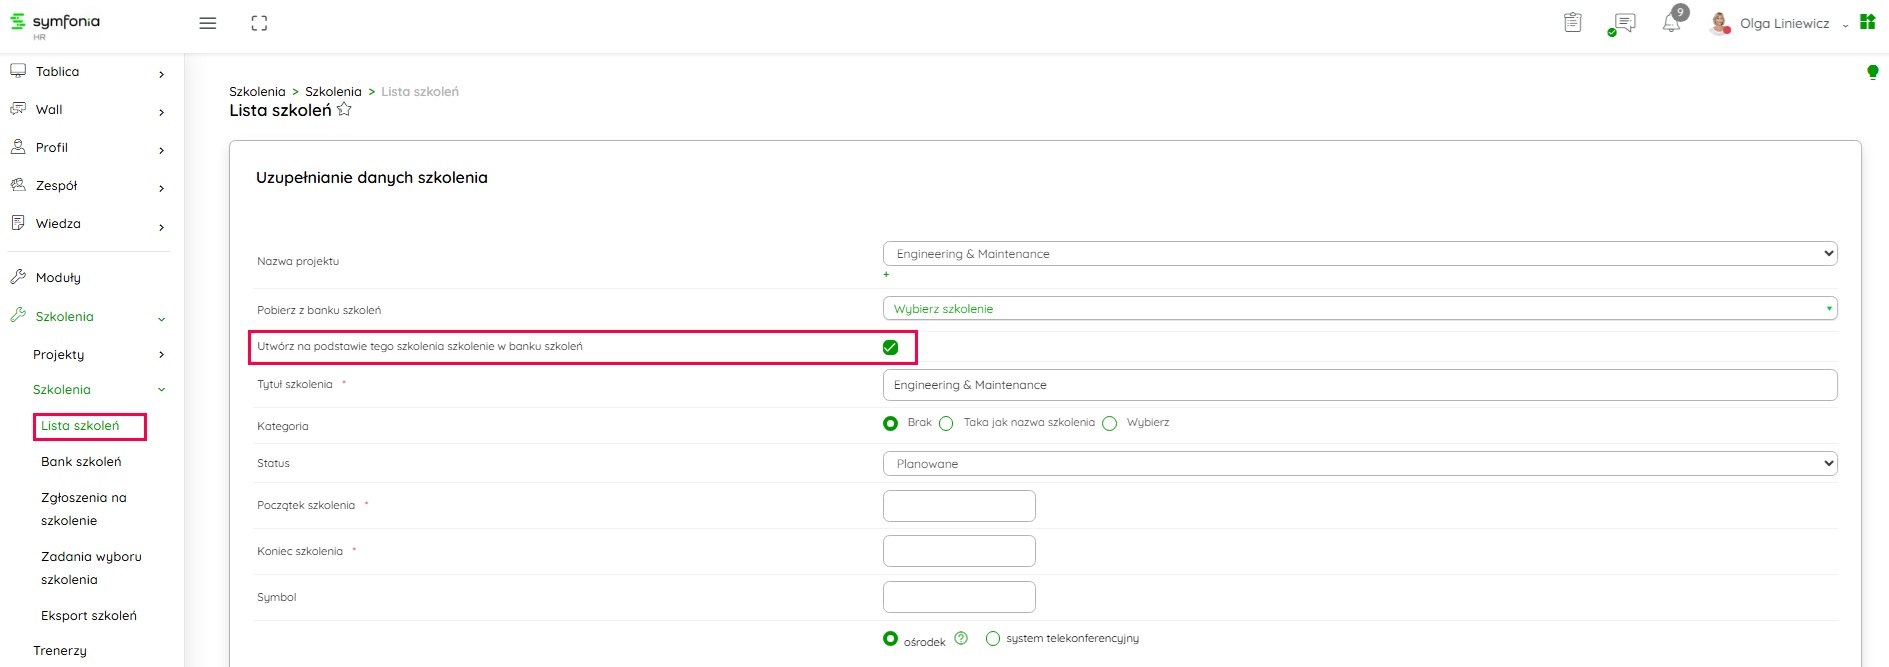
Task: Open the notifications bell
Action: [1671, 23]
